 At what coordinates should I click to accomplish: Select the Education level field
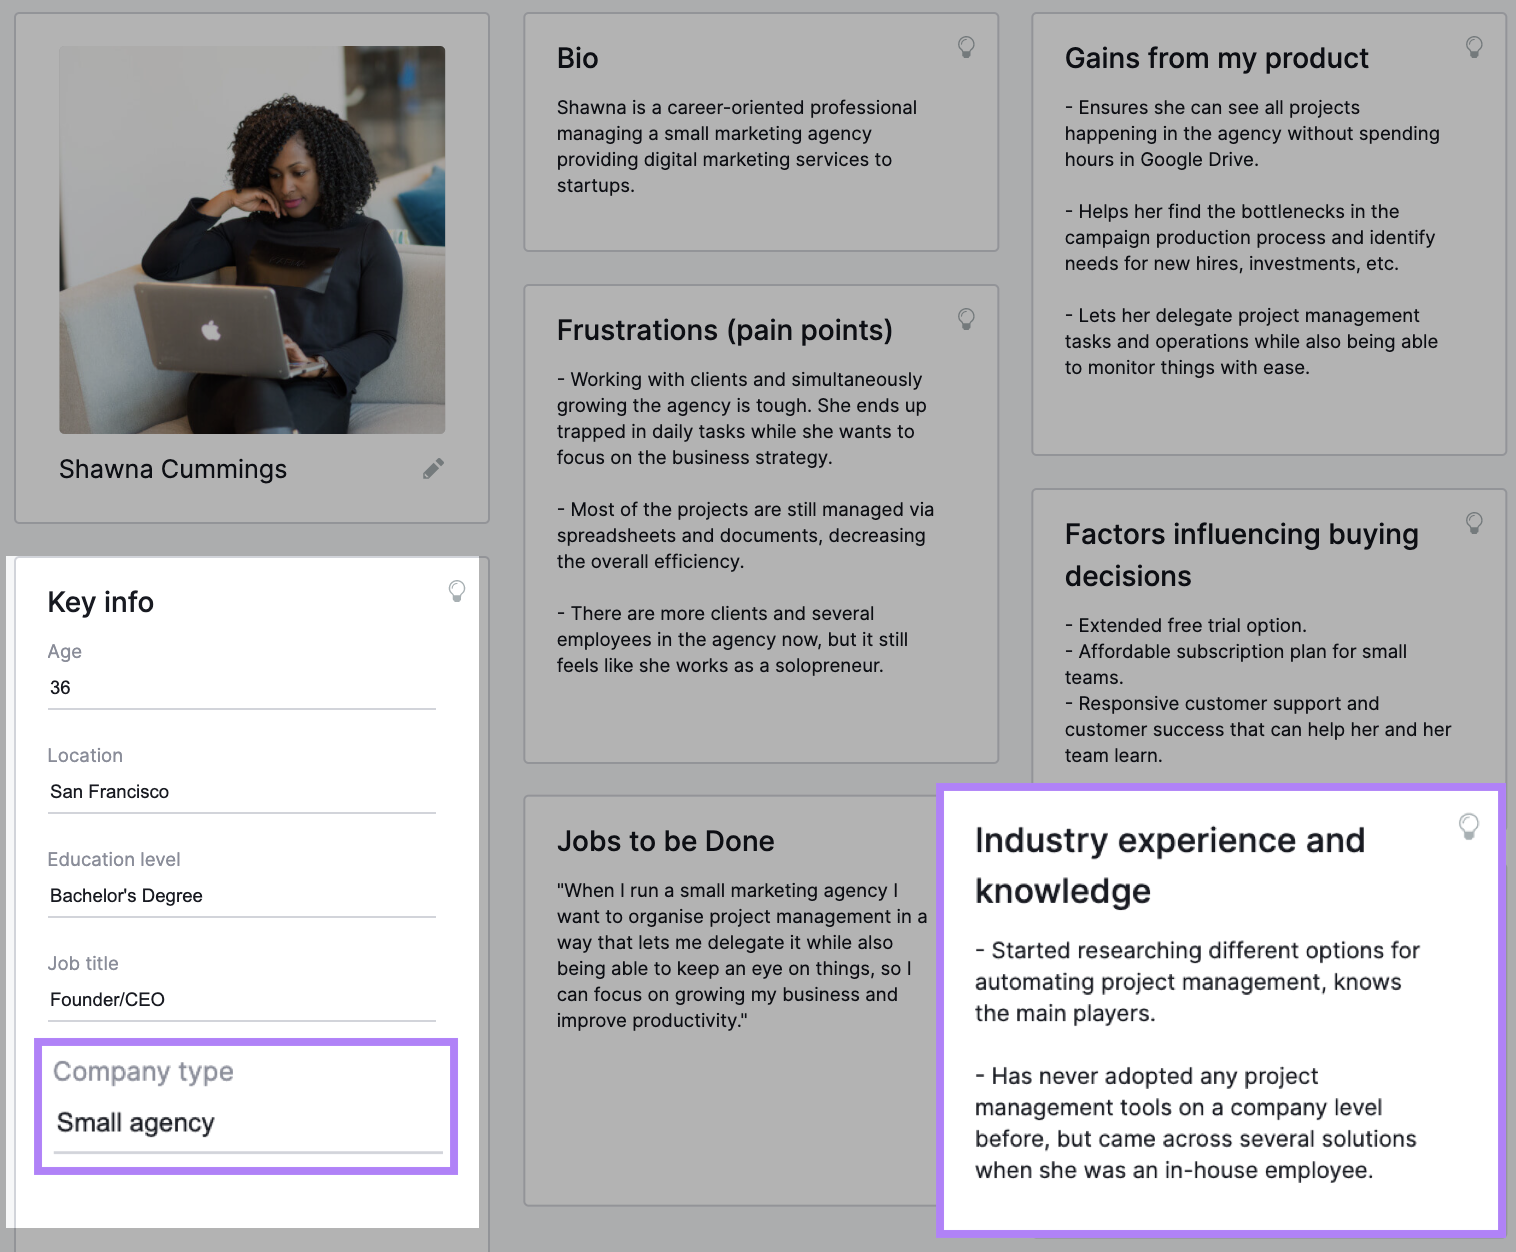click(240, 895)
